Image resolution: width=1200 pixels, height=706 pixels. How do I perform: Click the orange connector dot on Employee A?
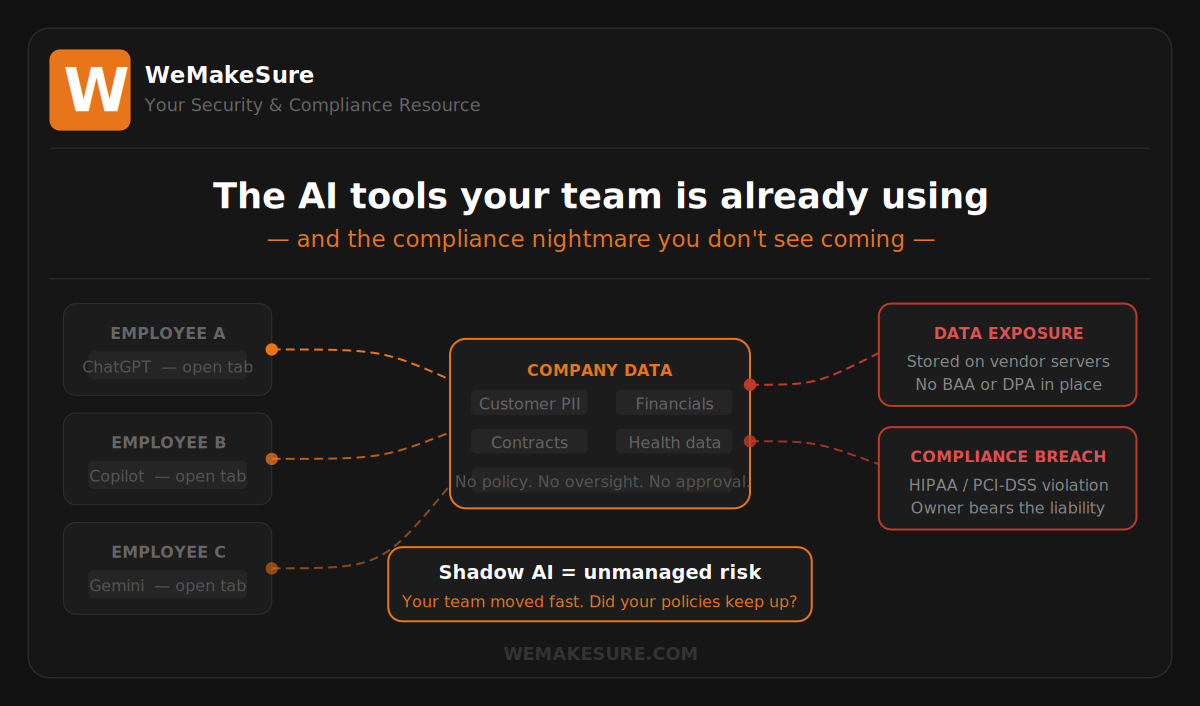pyautogui.click(x=271, y=349)
